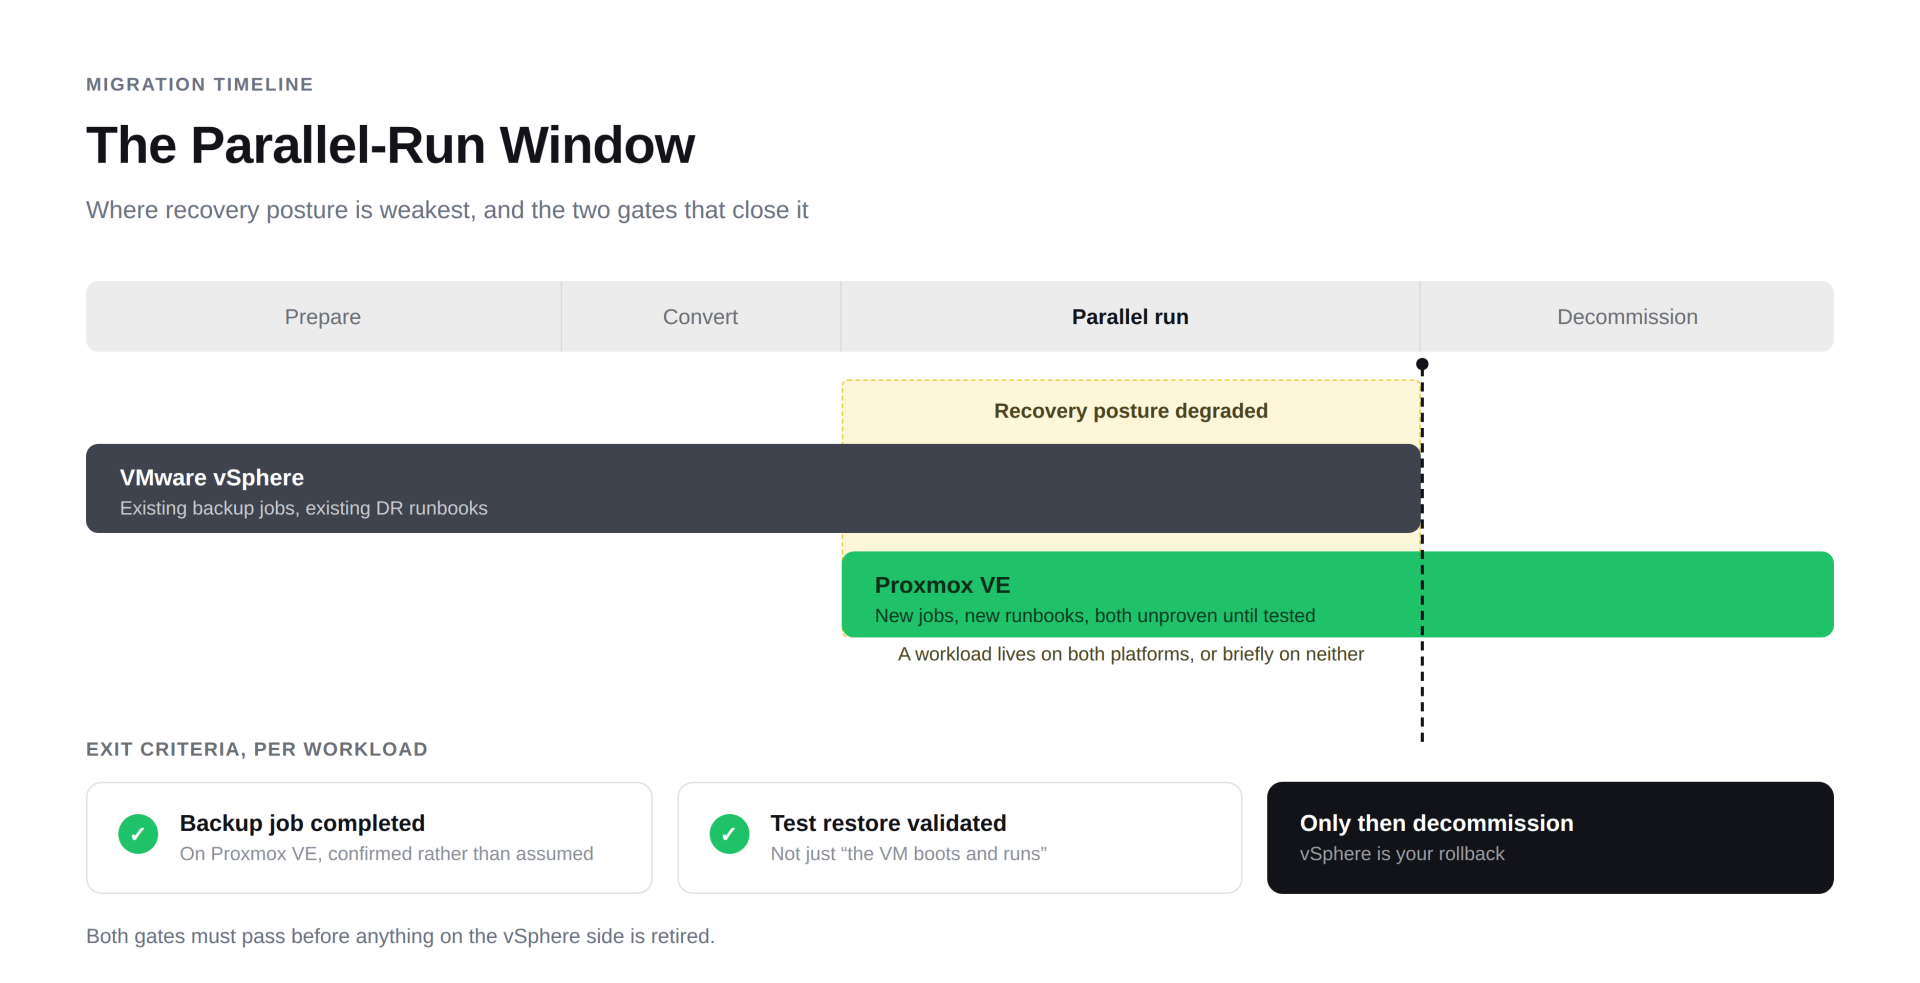Click the Recovery posture degraded label
Image resolution: width=1920 pixels, height=983 pixels.
1131,411
